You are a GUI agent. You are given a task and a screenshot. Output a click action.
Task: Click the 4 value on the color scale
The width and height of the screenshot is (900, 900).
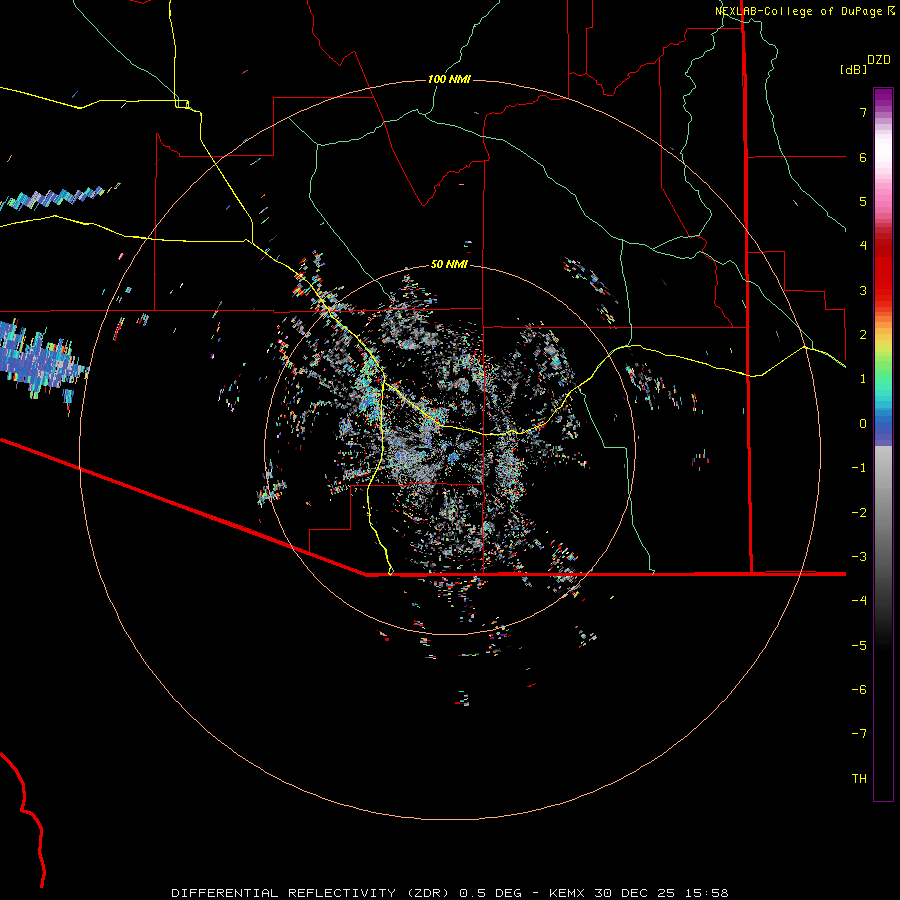(863, 246)
